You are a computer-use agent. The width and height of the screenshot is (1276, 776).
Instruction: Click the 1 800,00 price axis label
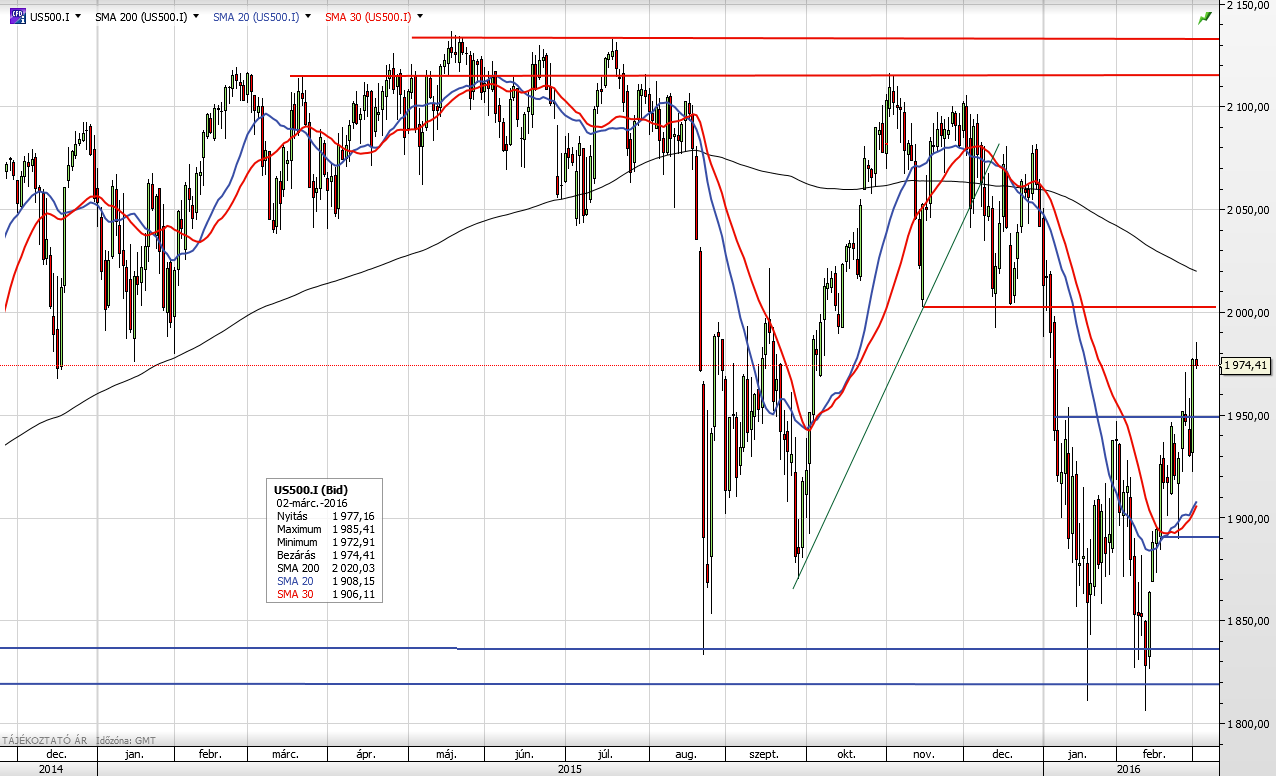(1249, 725)
